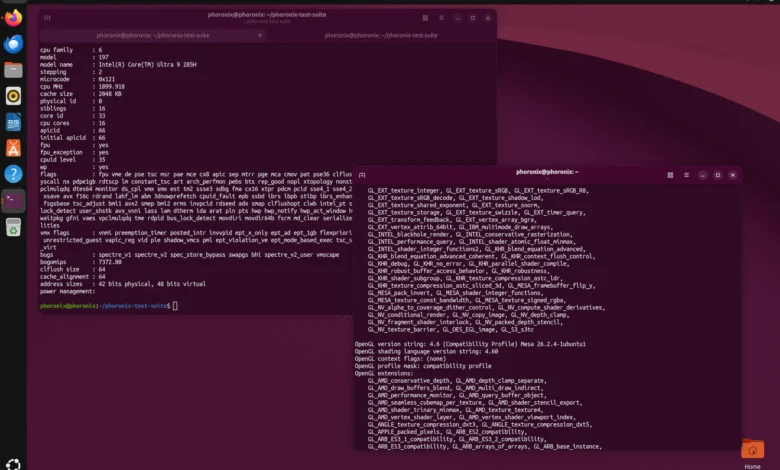This screenshot has height=470, width=780.
Task: Close the front phoronix ~ terminal
Action: 732,175
